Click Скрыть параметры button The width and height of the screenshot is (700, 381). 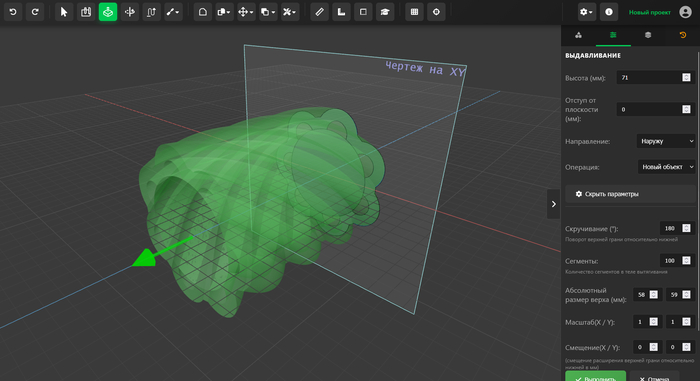[630, 194]
